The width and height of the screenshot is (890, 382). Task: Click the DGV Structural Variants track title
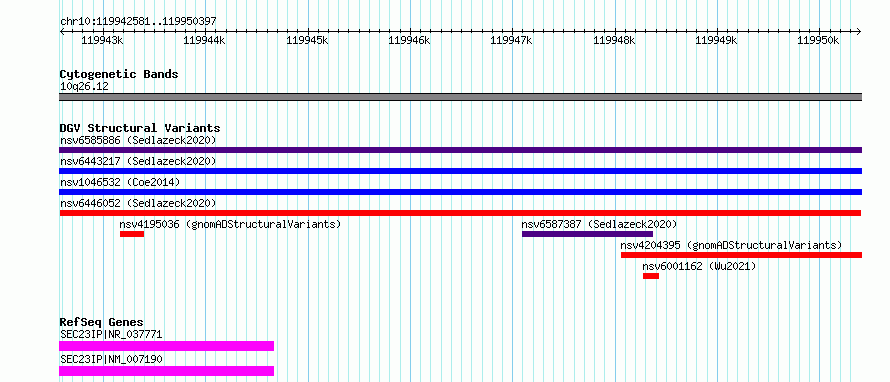click(x=140, y=128)
